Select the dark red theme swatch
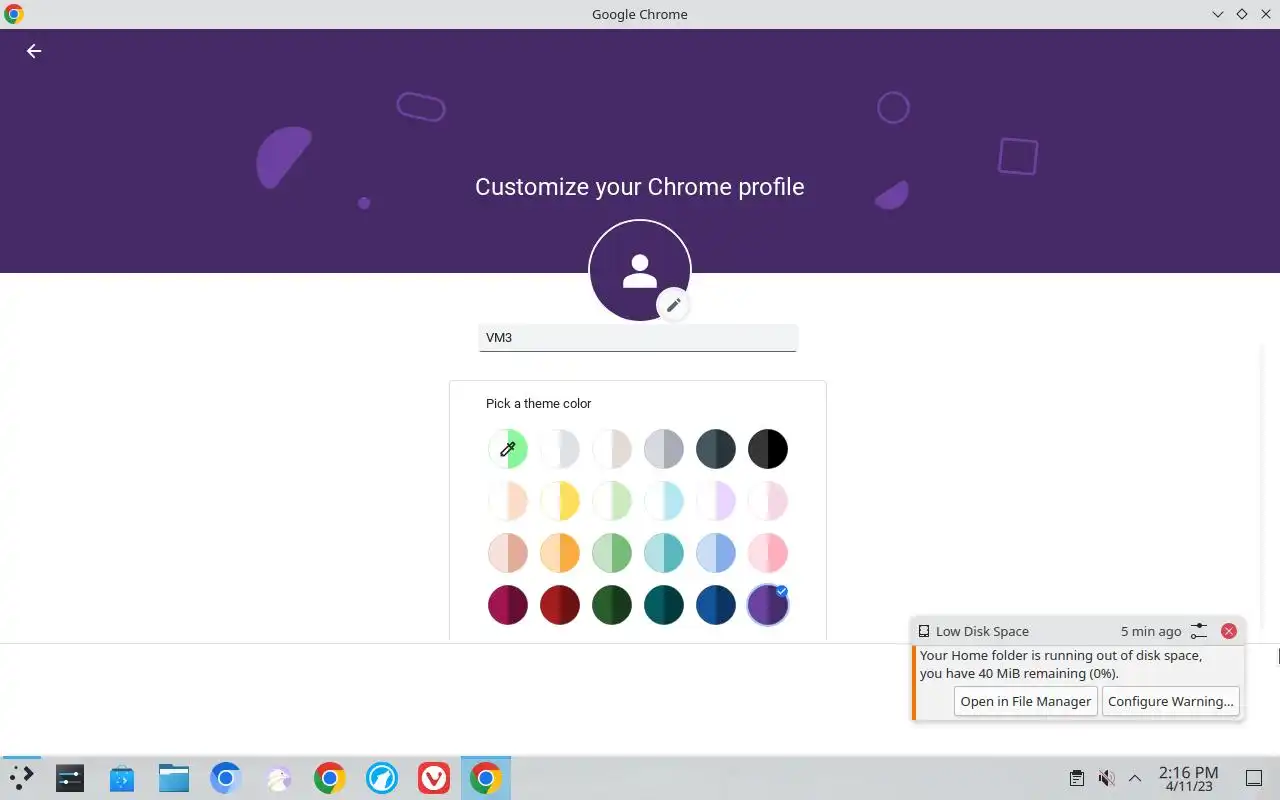Image resolution: width=1280 pixels, height=800 pixels. pyautogui.click(x=560, y=605)
